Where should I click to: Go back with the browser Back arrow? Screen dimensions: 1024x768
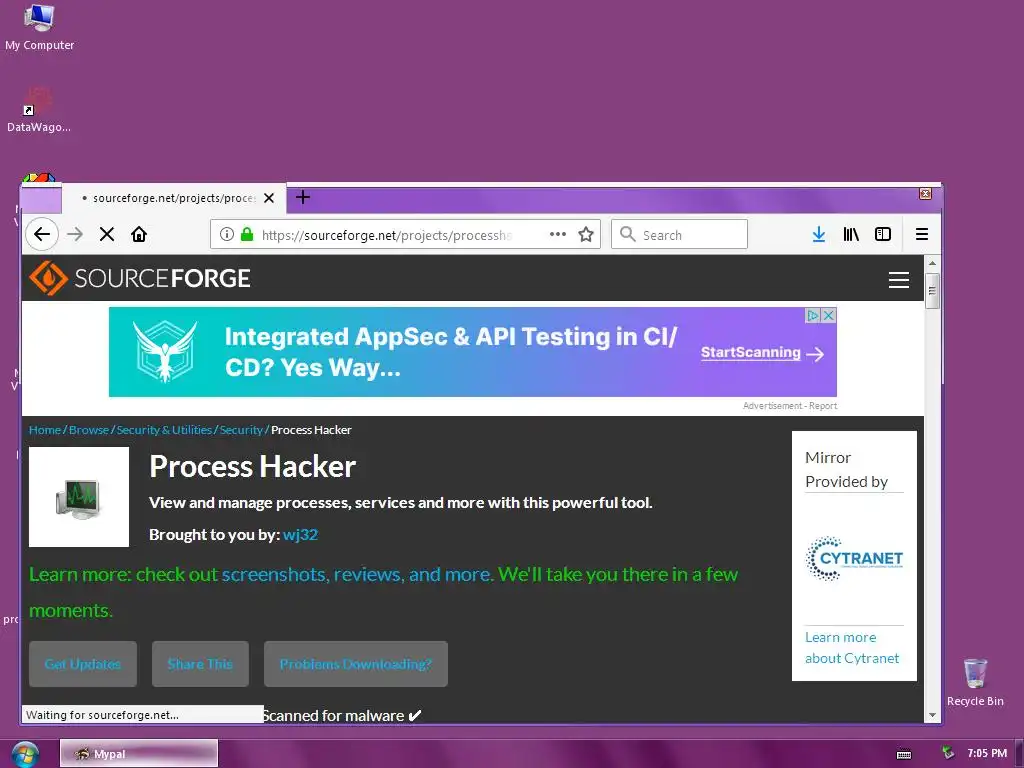tap(42, 234)
